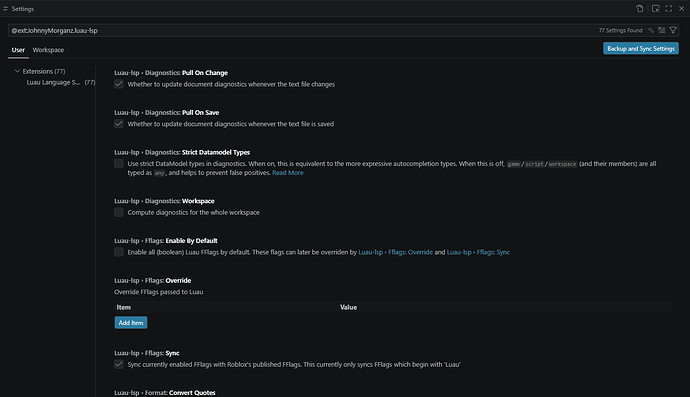Click the '77 Settings Found' count label
Screen dimensions: 690x397
coord(620,30)
